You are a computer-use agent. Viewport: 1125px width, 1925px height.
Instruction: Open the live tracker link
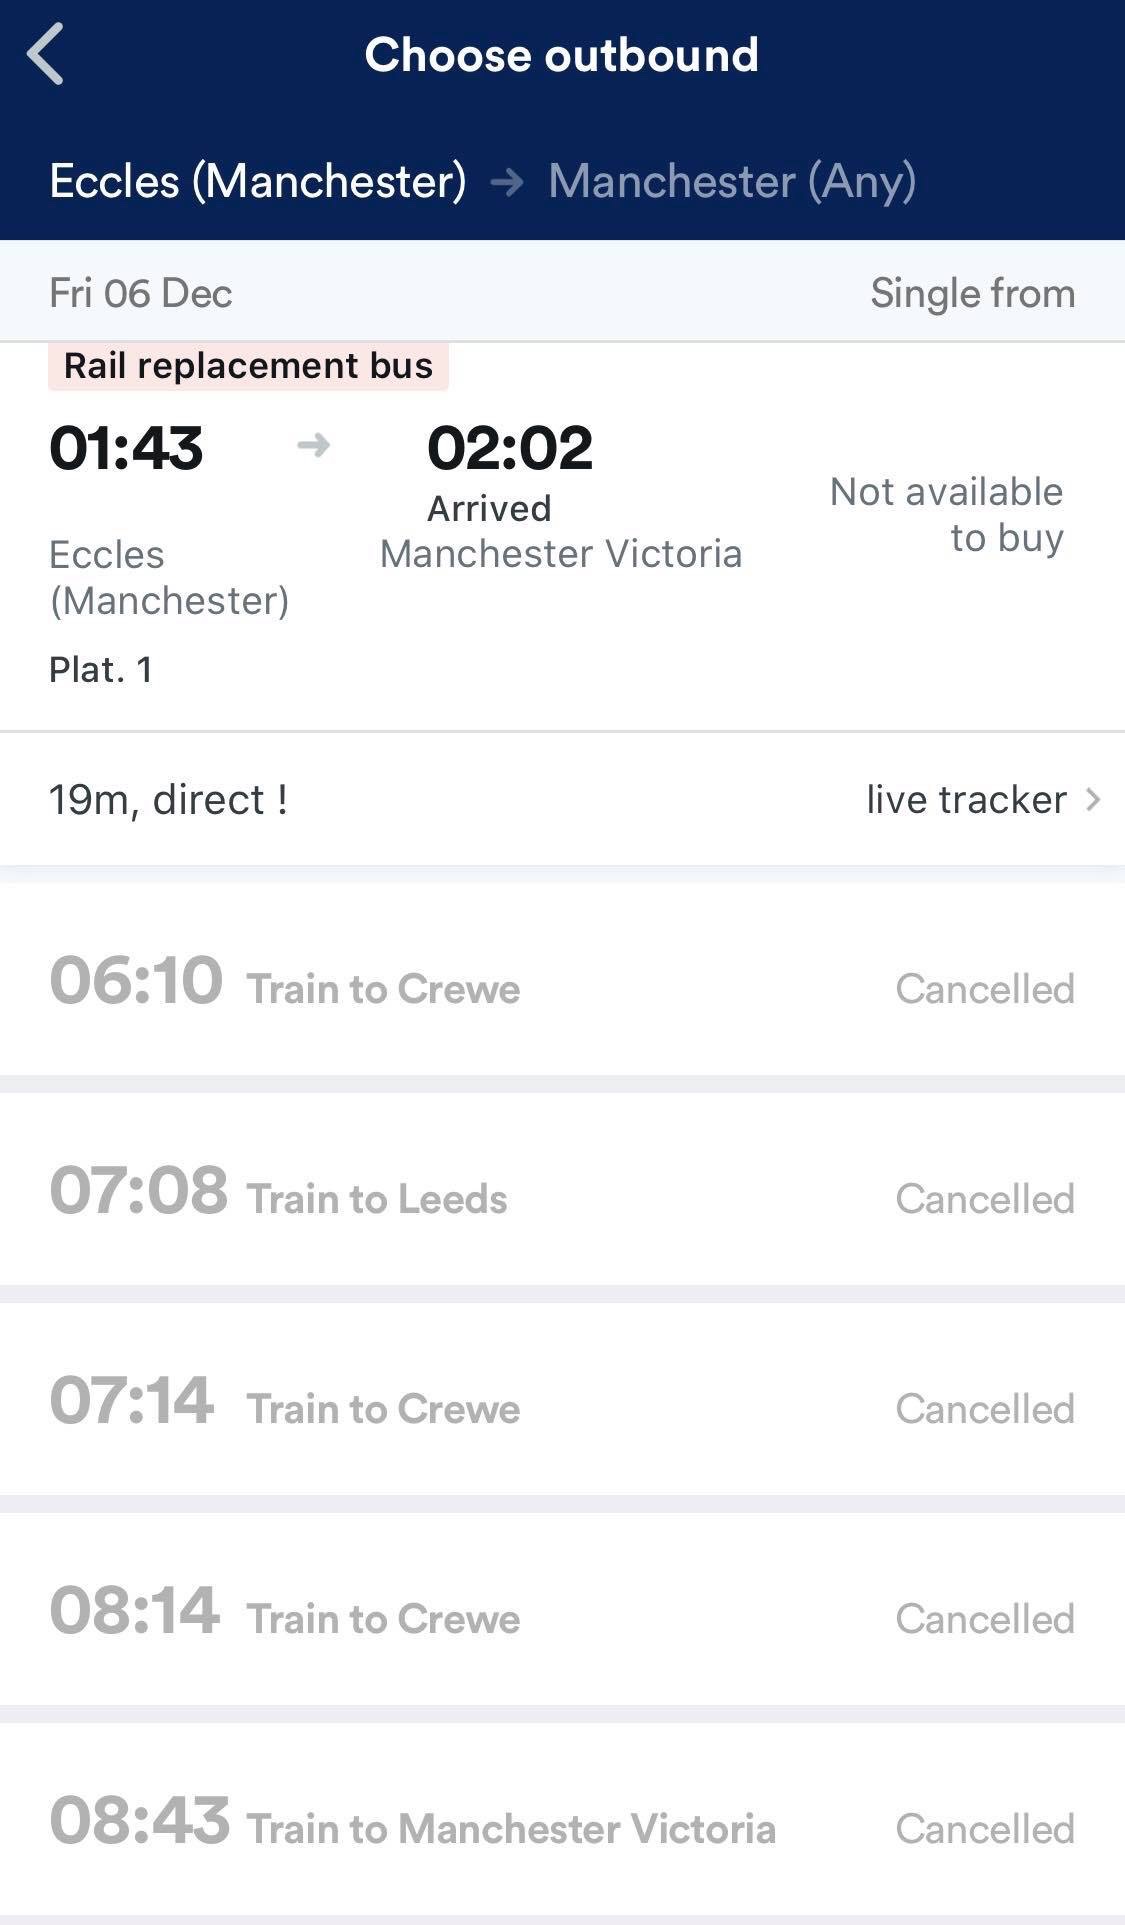[x=966, y=800]
